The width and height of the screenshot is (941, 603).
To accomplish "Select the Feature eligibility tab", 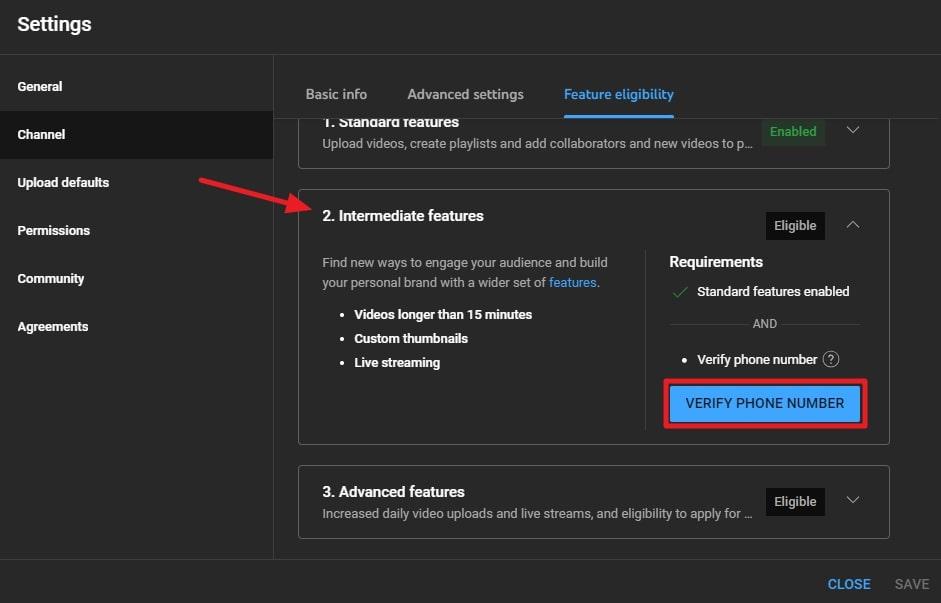I will [619, 94].
